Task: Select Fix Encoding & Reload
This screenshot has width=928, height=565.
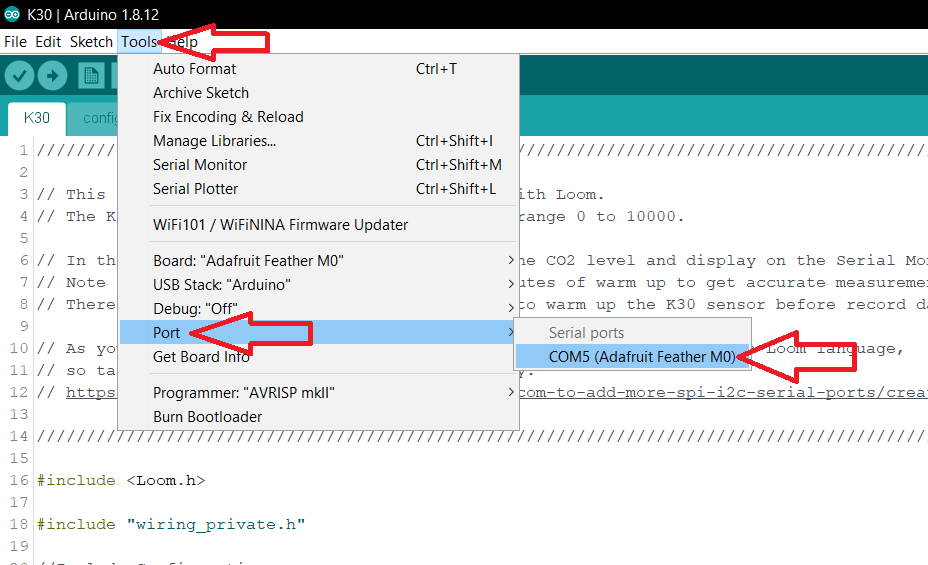Action: (318, 117)
